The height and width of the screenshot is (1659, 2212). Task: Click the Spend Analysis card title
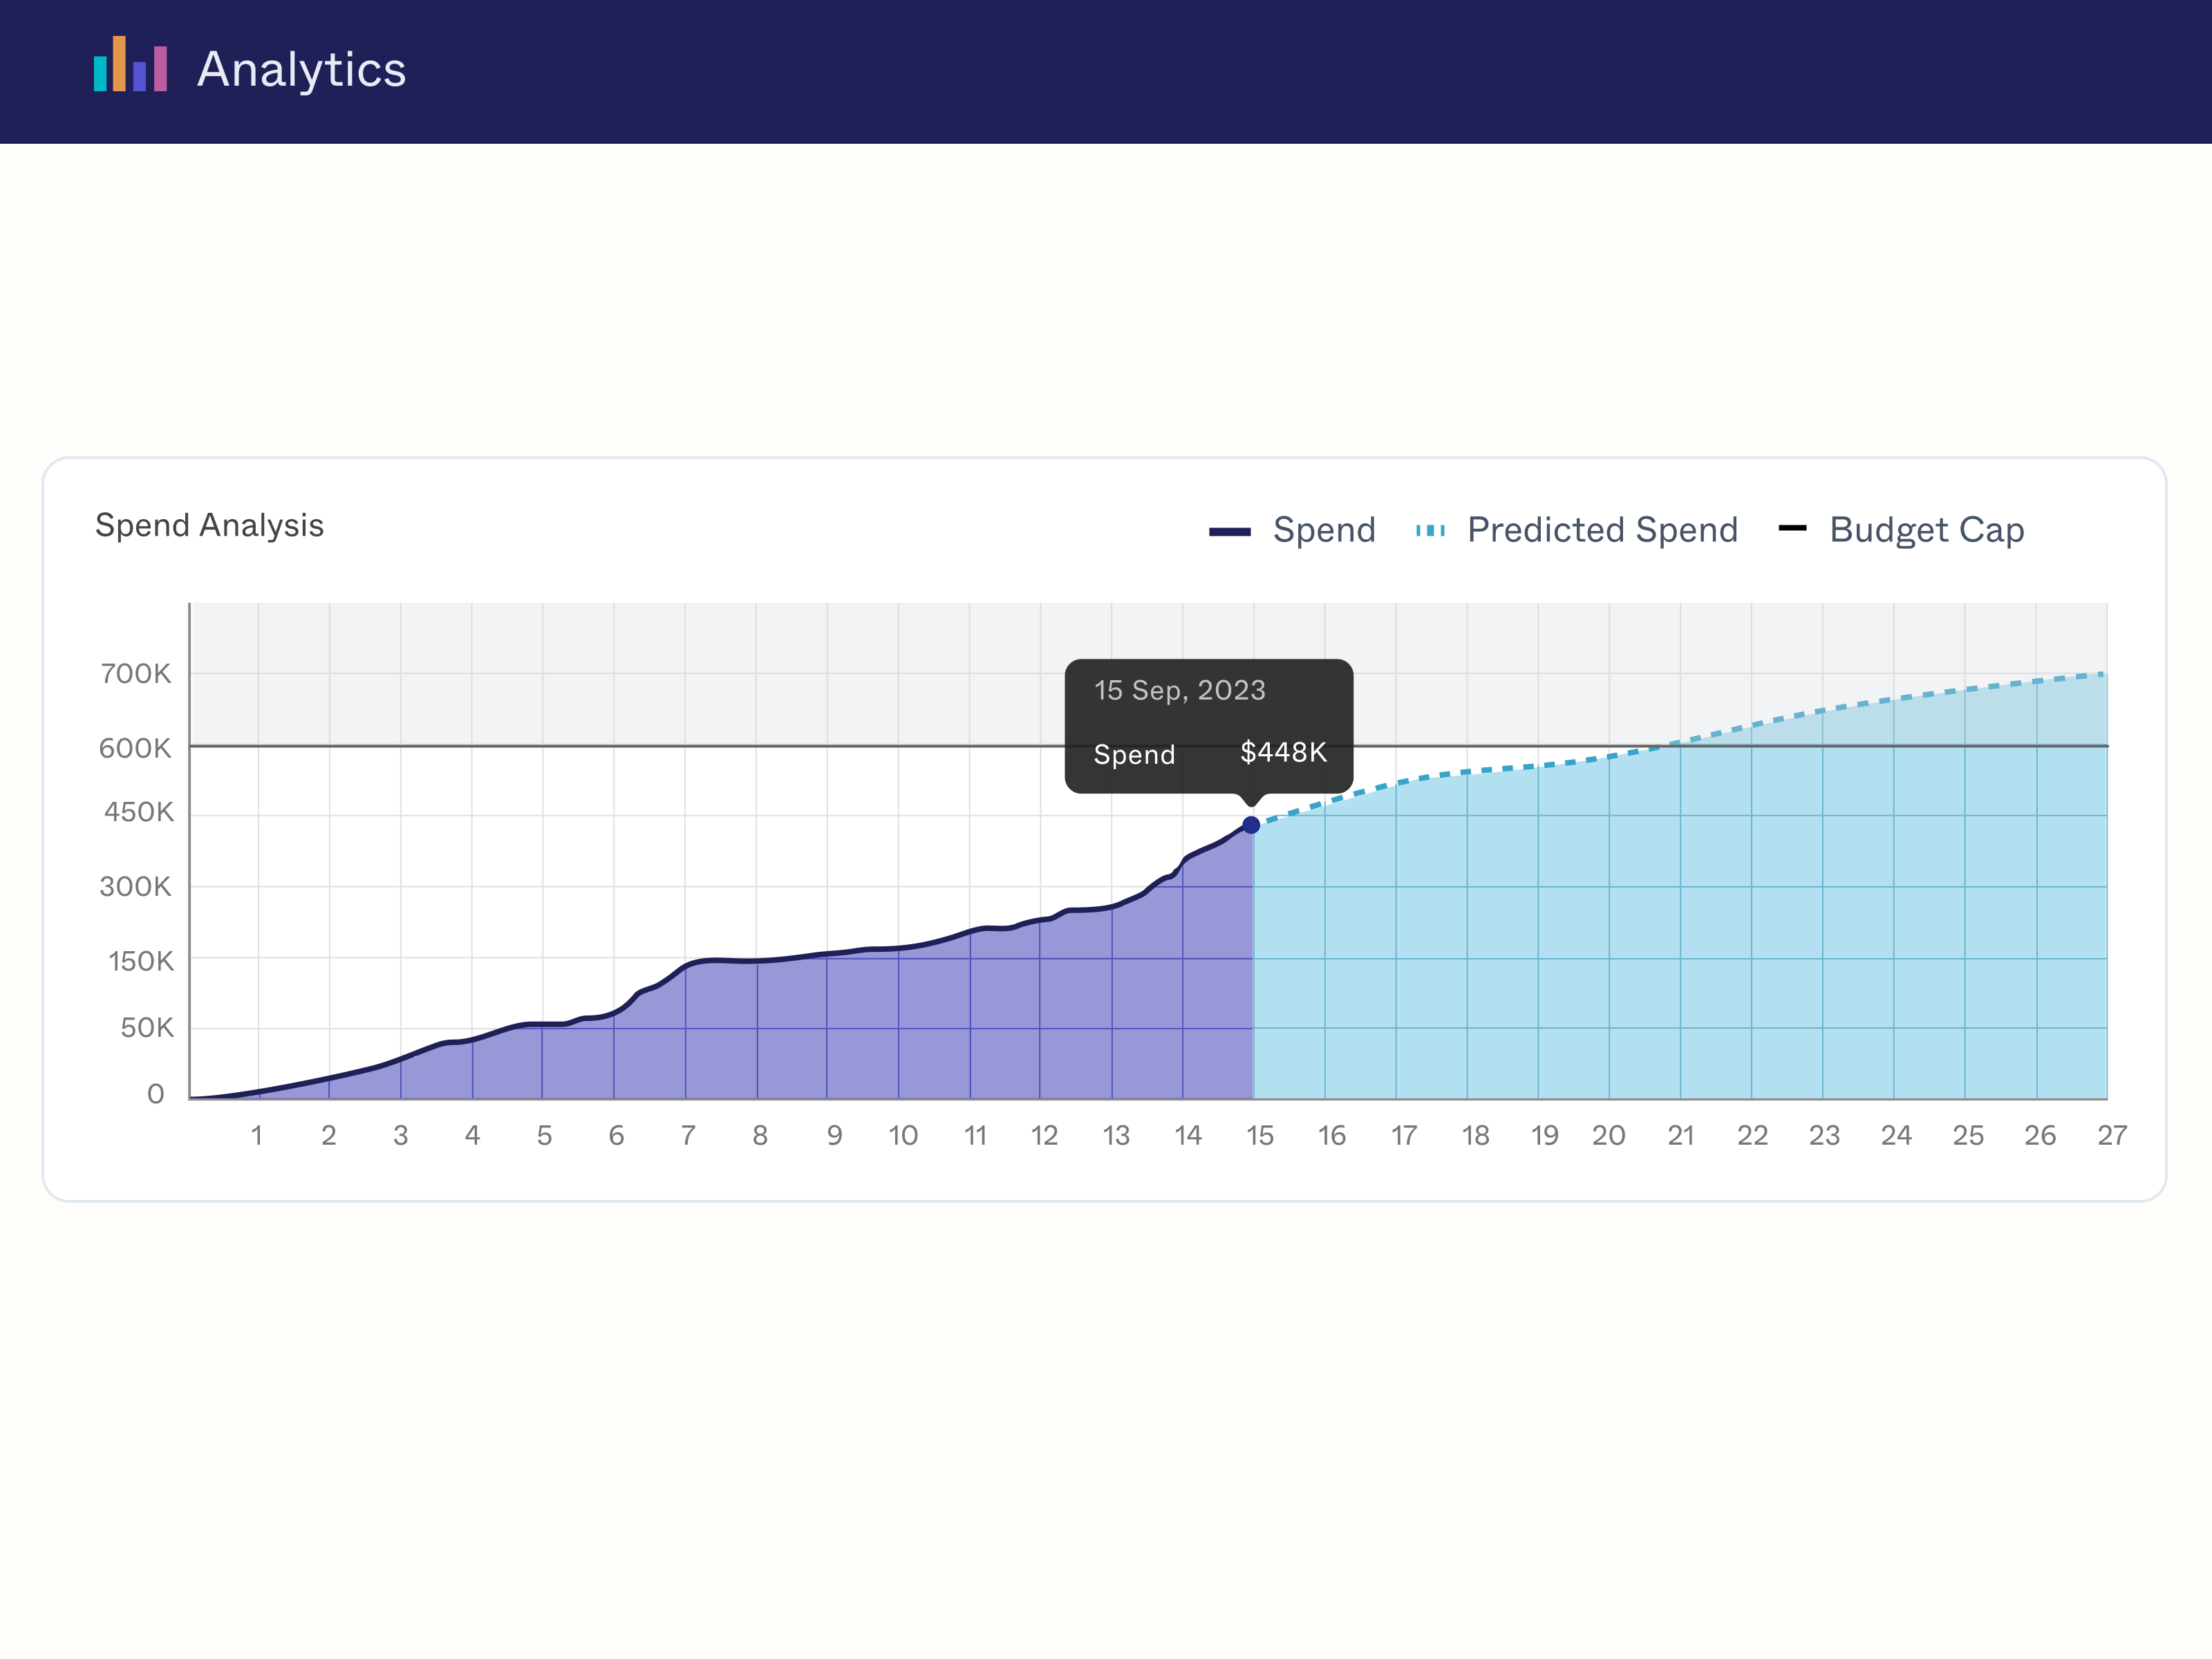pyautogui.click(x=209, y=525)
